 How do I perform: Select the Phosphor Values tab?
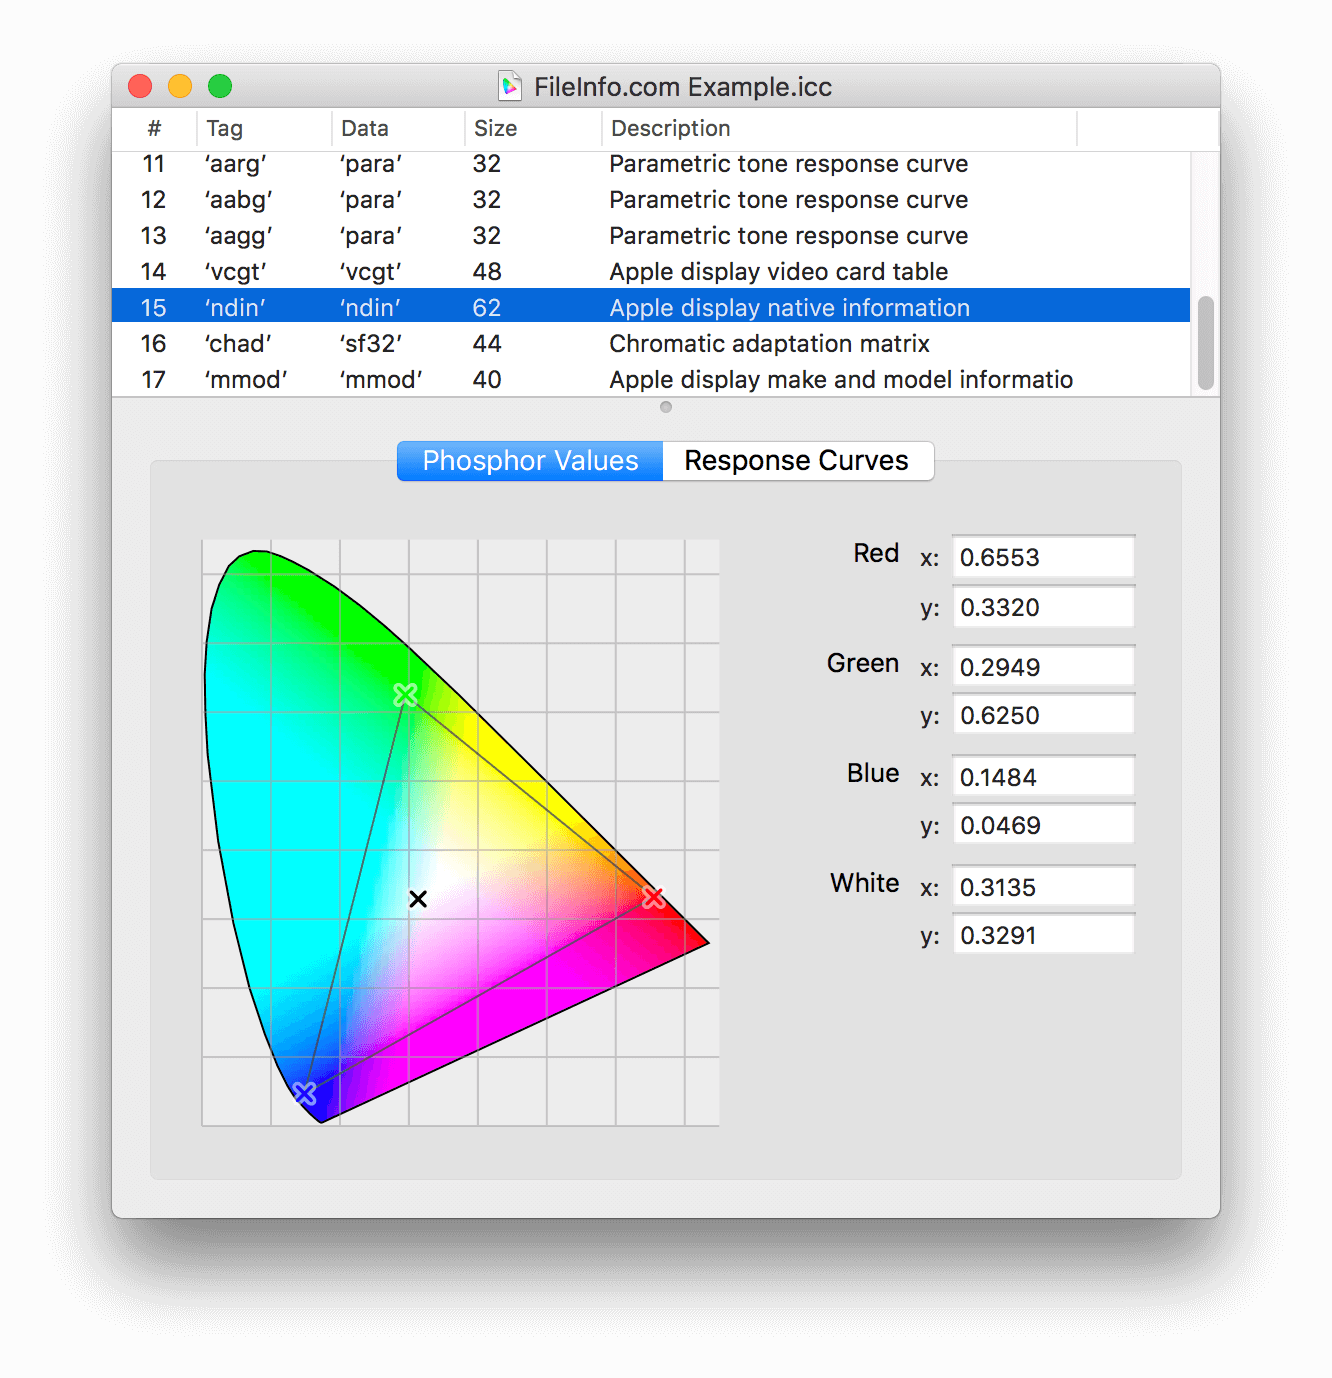pos(530,461)
